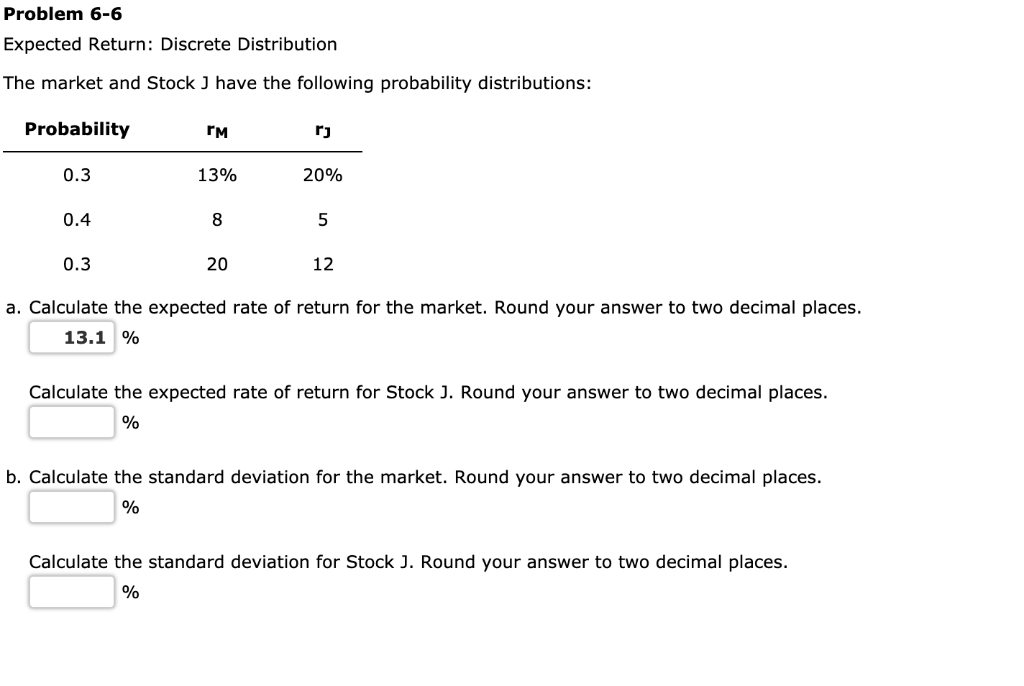Click the rM column header
1024x686 pixels.
coord(216,128)
